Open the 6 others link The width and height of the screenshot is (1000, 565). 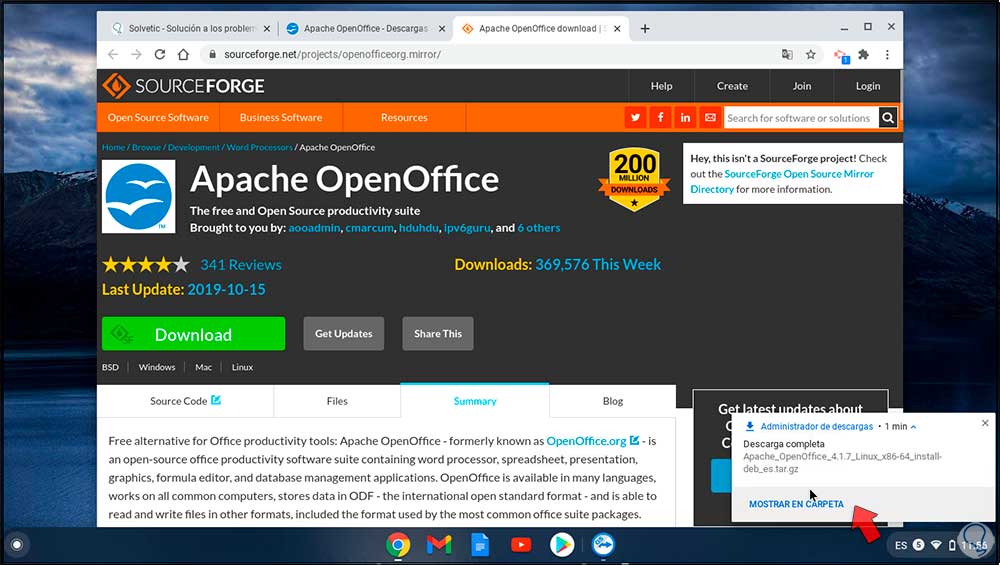(x=539, y=228)
